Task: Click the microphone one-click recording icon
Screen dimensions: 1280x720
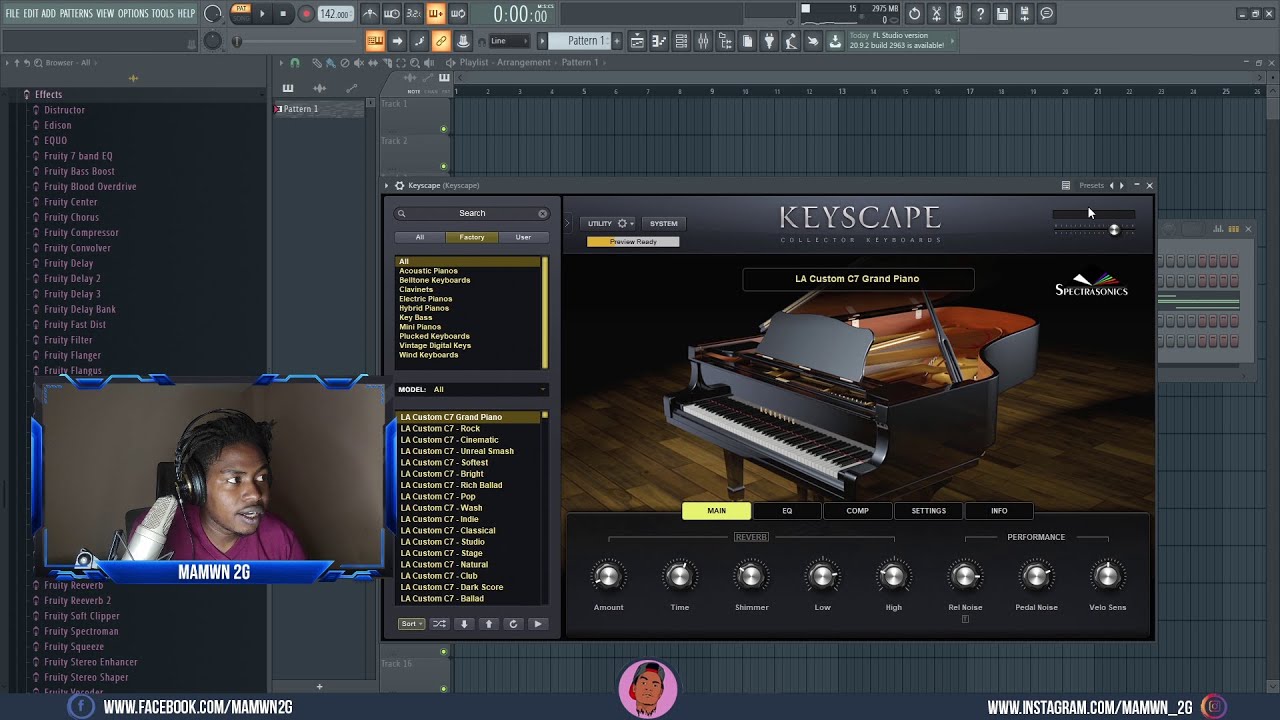Action: [958, 14]
